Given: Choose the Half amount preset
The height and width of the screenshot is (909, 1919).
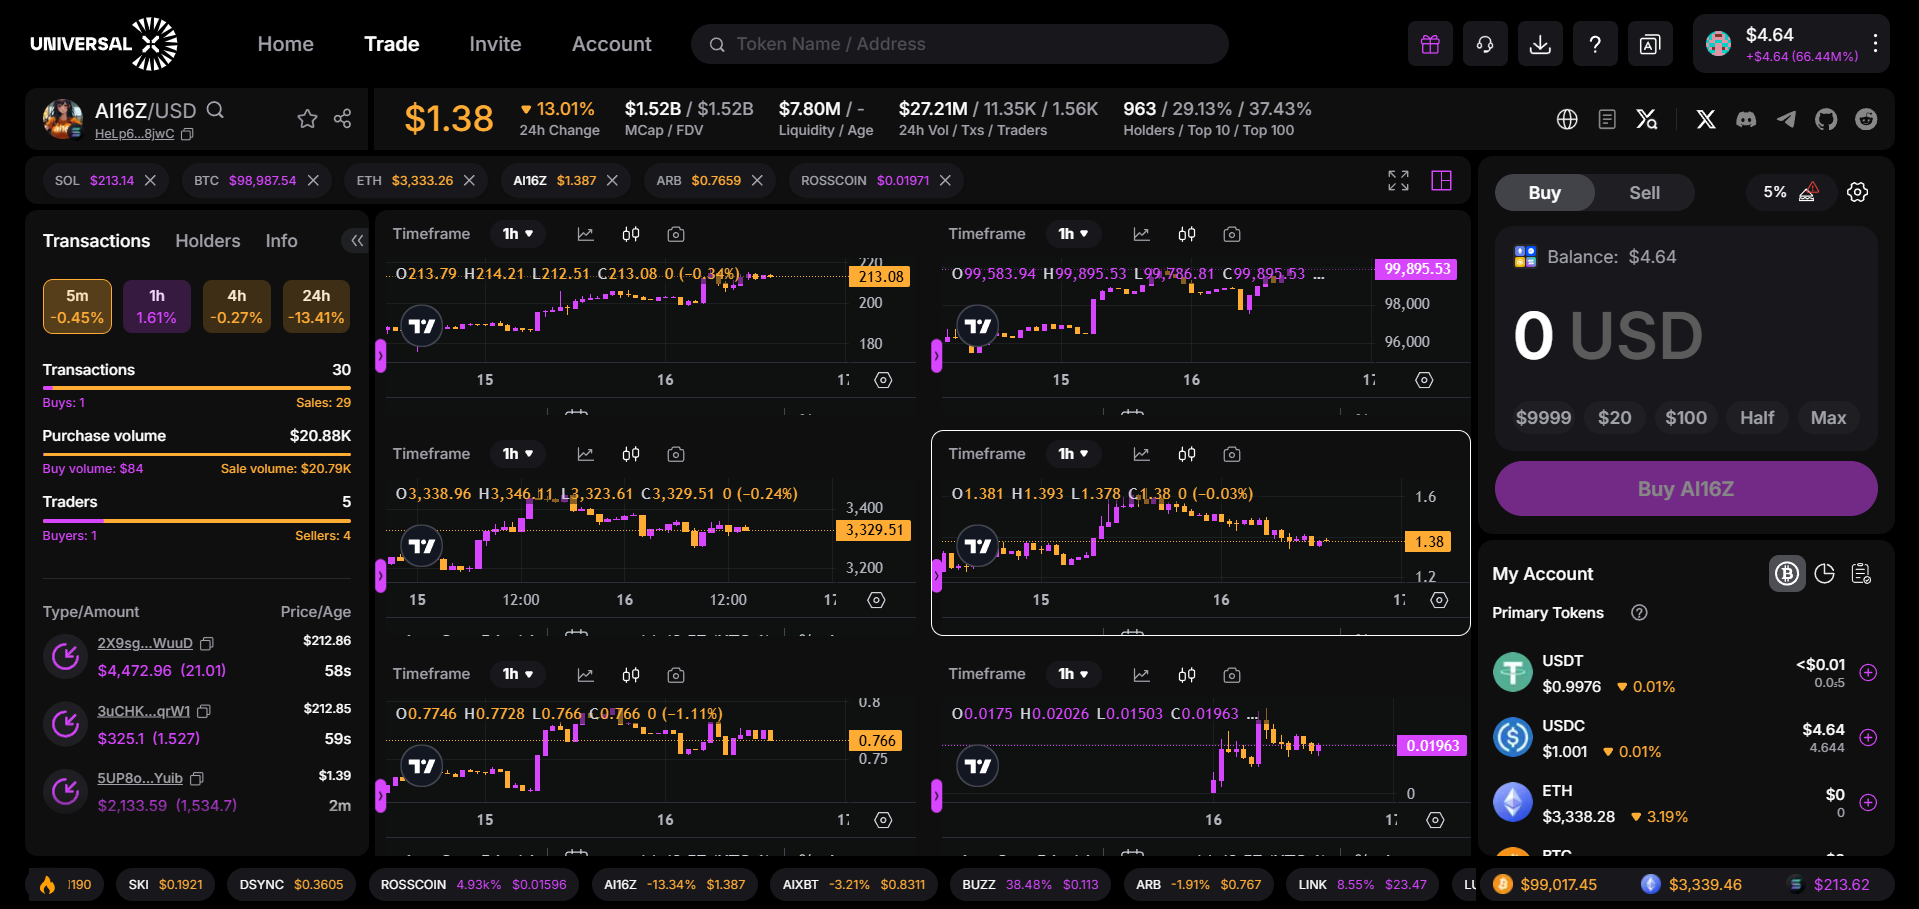Looking at the screenshot, I should 1756,418.
